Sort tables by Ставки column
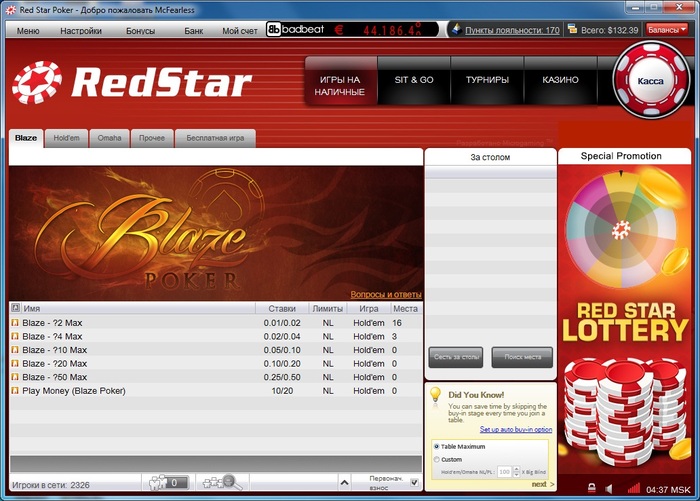The image size is (700, 501). coord(282,309)
